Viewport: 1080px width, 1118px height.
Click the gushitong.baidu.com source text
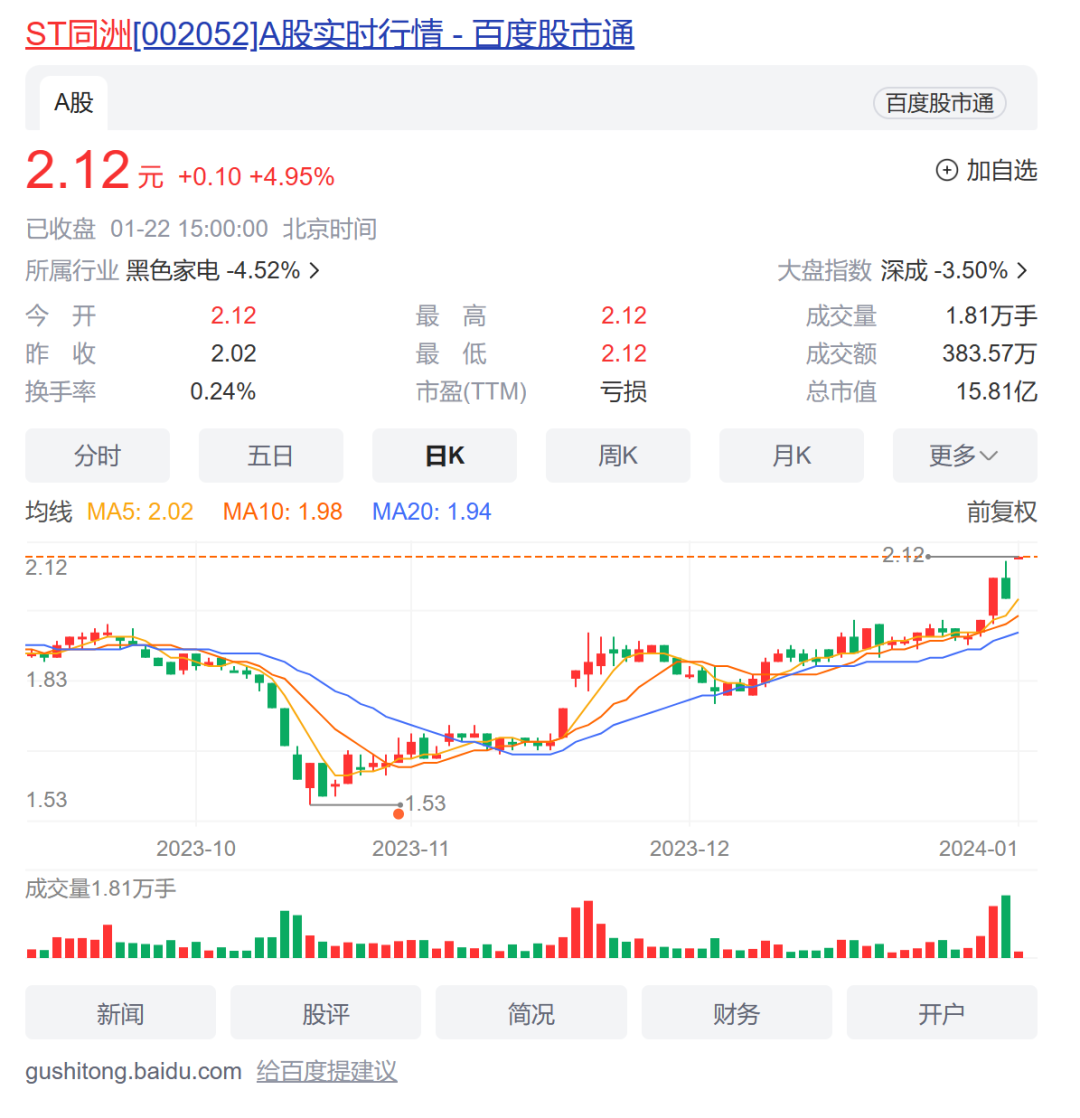(x=133, y=1071)
